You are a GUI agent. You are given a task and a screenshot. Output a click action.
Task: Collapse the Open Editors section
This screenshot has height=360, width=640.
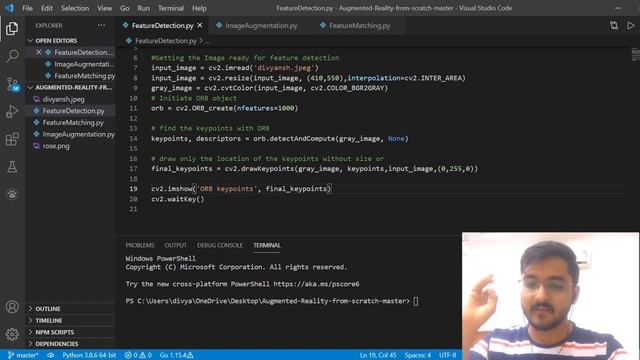point(70,40)
